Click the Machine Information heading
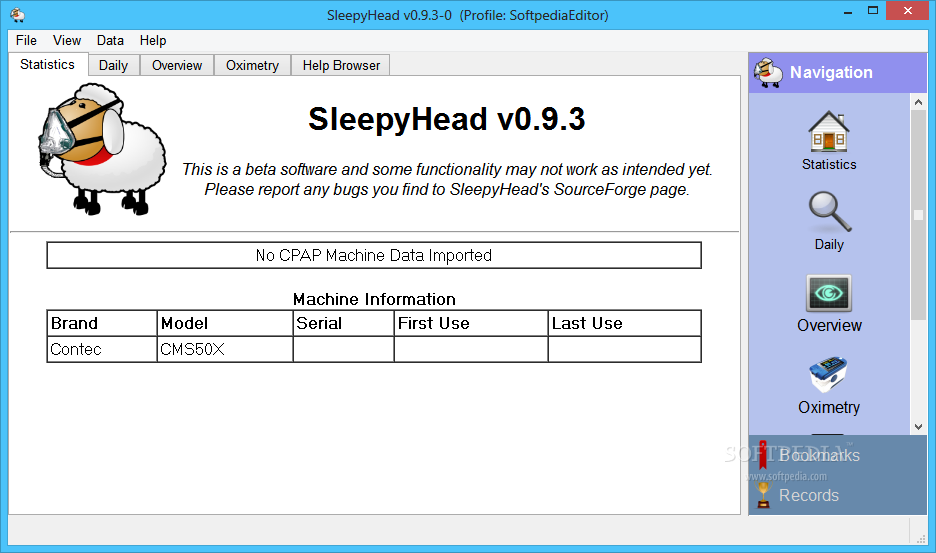 [x=374, y=299]
